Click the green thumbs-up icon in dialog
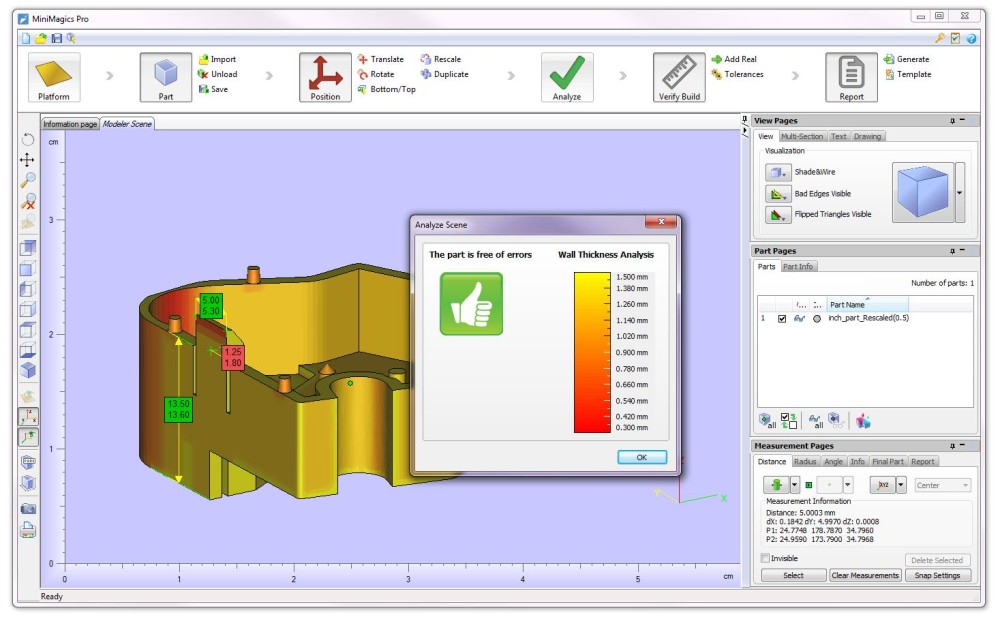This screenshot has width=1000, height=617. (471, 304)
